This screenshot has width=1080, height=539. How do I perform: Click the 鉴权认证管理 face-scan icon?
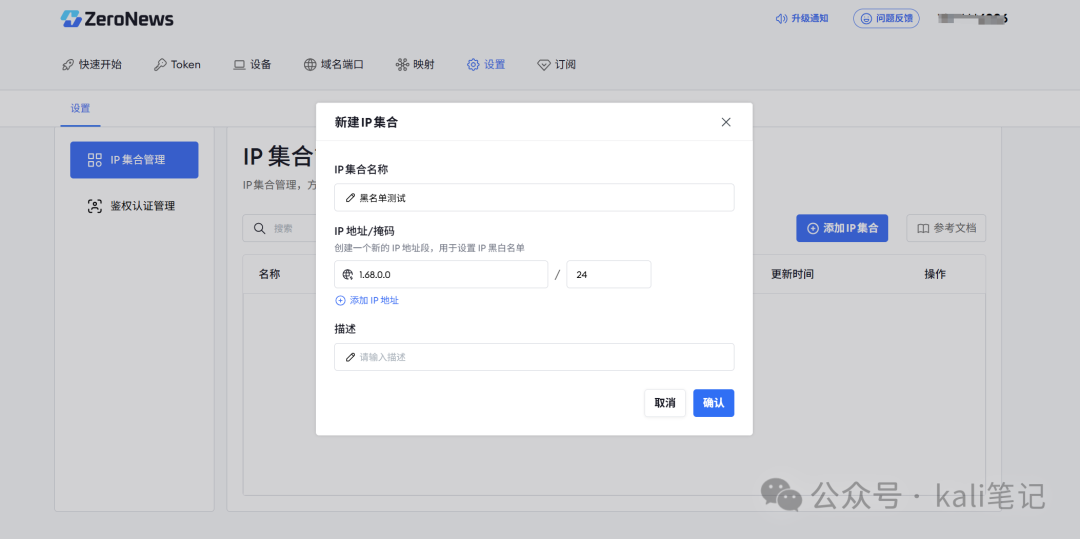pos(95,206)
